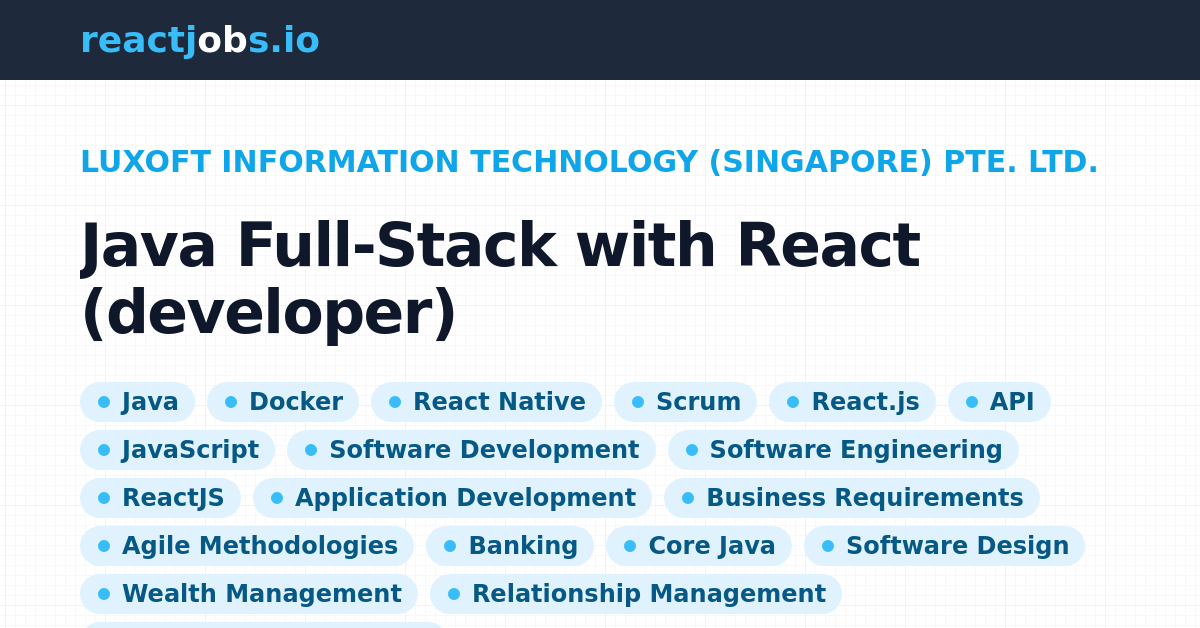Open the React.js skill tag
The image size is (1200, 628).
(852, 402)
